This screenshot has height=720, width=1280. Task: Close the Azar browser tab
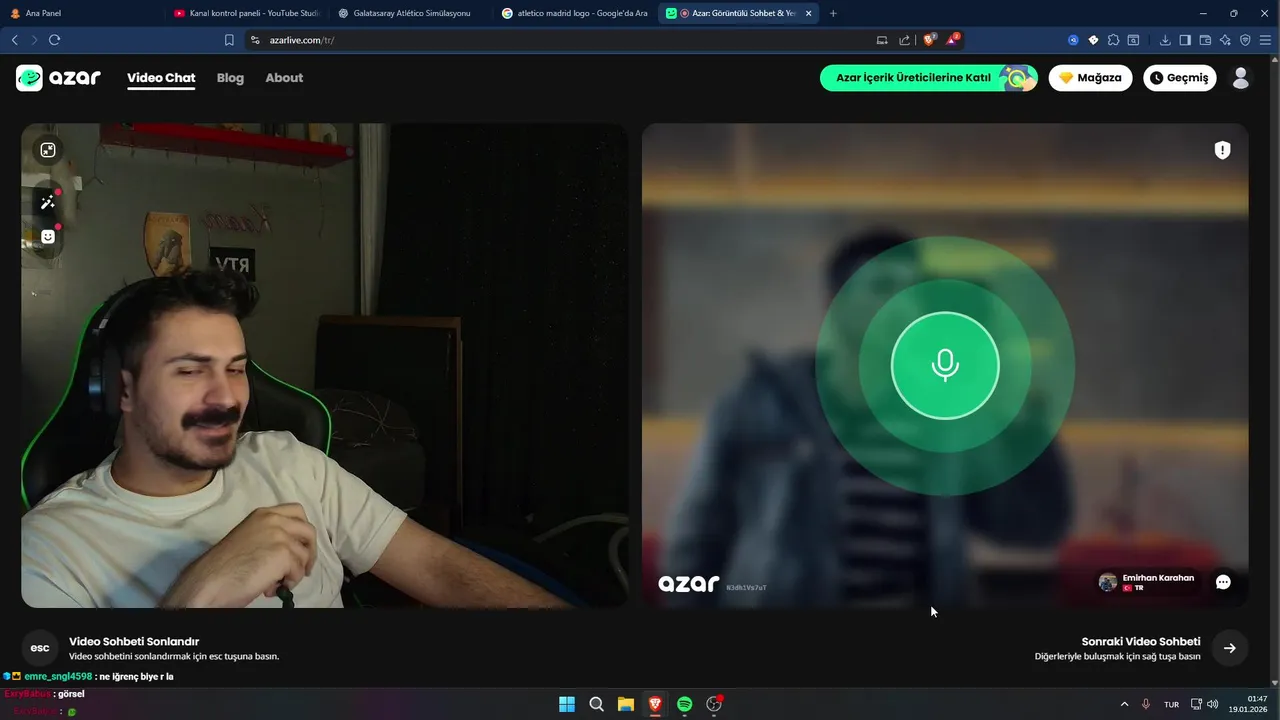pos(808,13)
